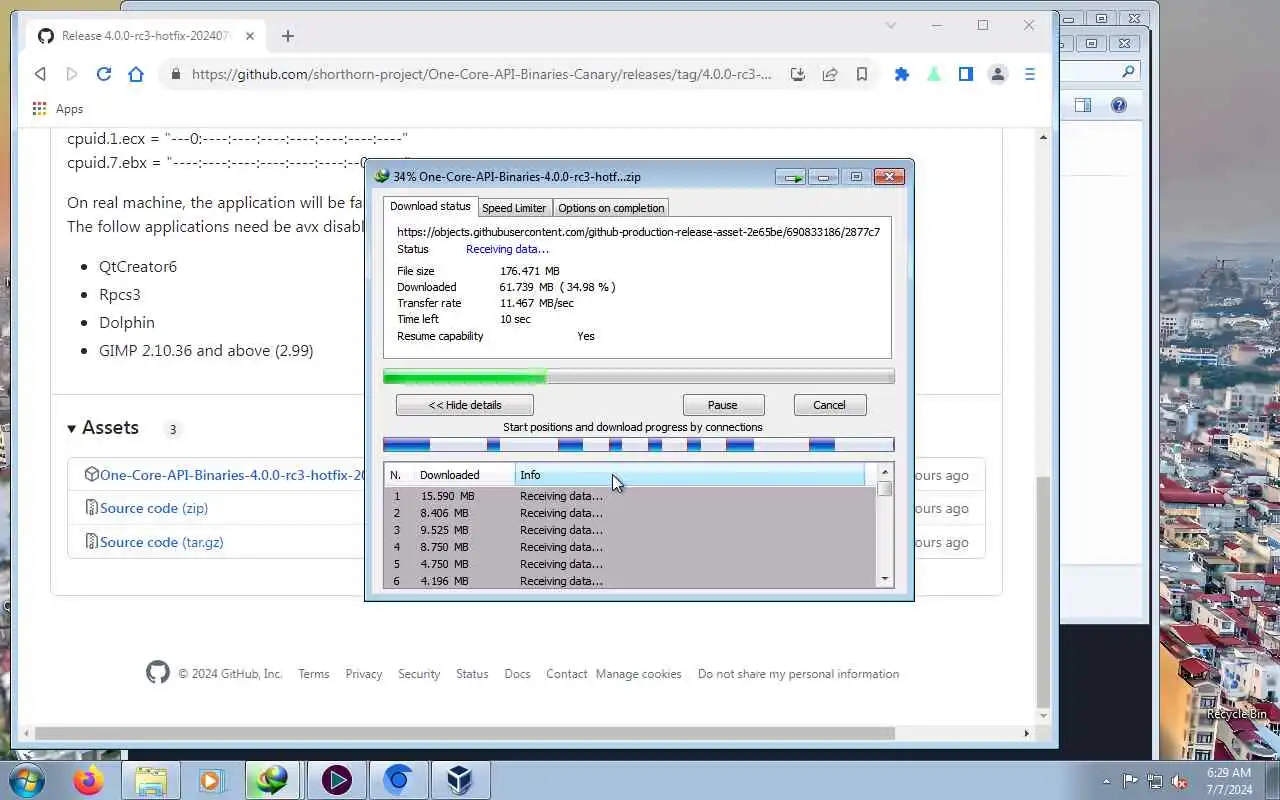Image resolution: width=1280 pixels, height=800 pixels.
Task: Open the Status footer link
Action: (472, 674)
